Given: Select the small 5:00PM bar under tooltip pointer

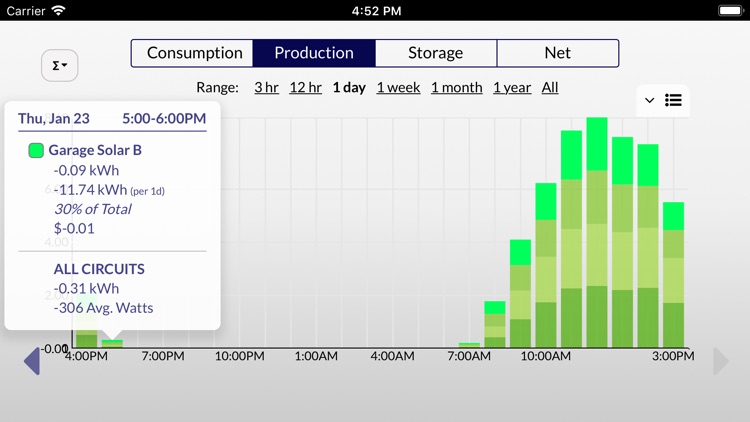Looking at the screenshot, I should [x=112, y=344].
